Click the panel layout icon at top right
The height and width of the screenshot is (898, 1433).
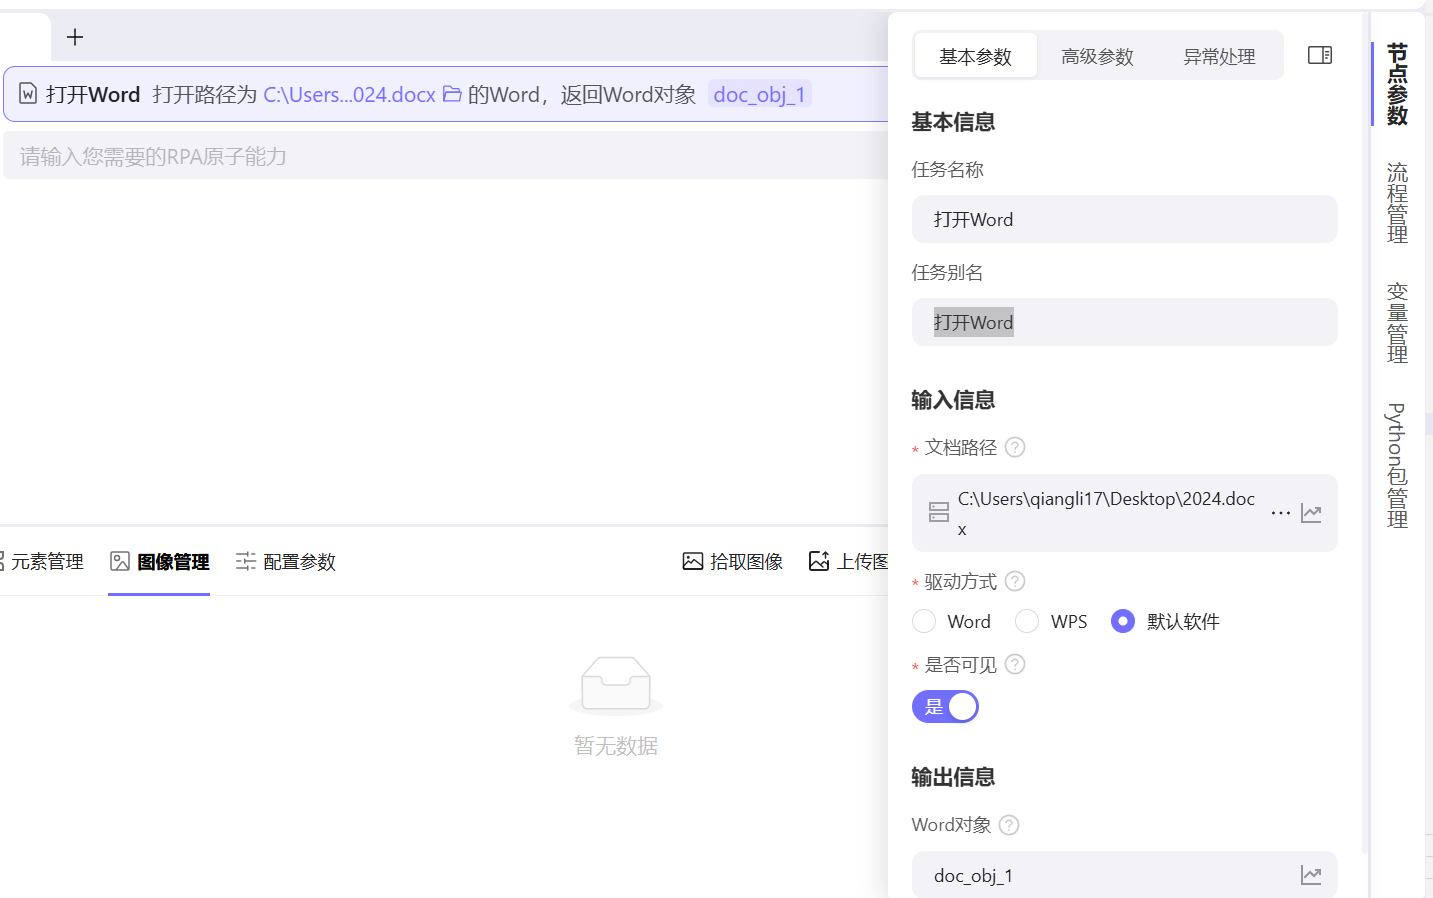point(1319,55)
